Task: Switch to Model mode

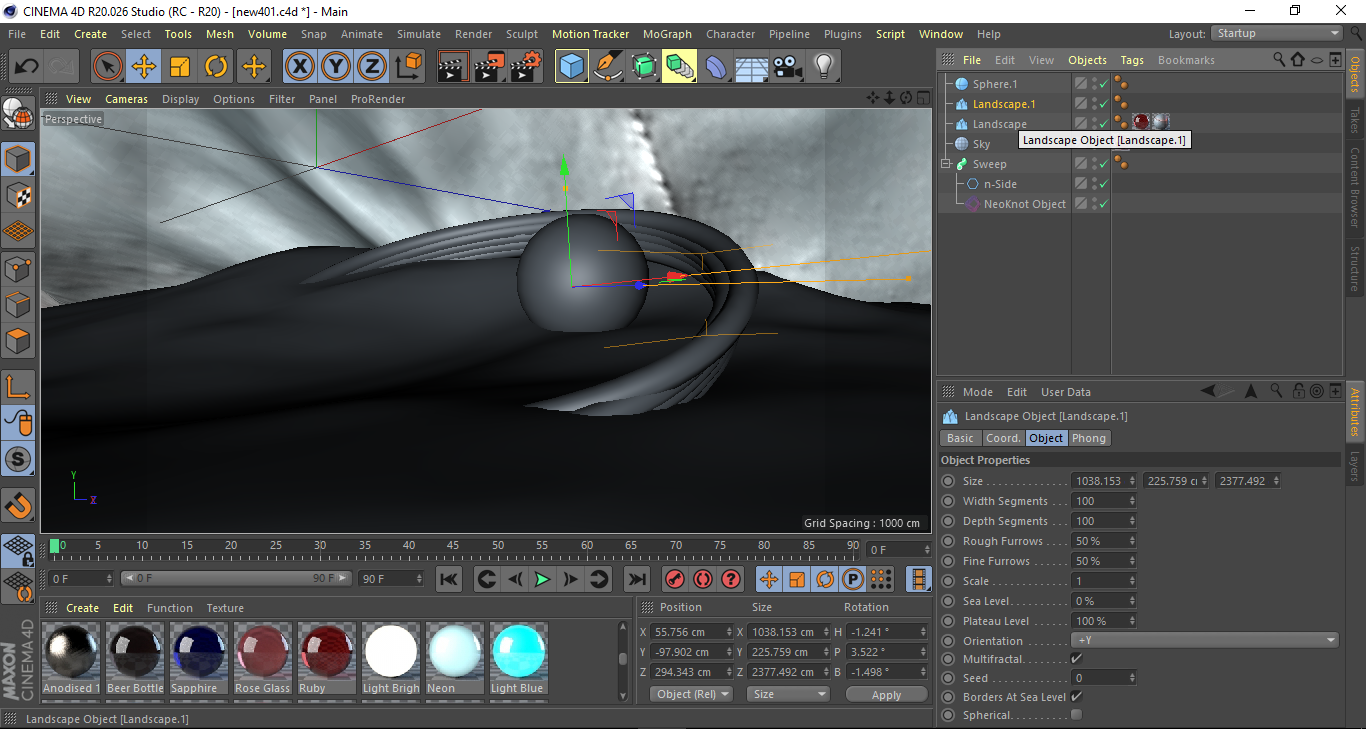Action: (x=19, y=160)
